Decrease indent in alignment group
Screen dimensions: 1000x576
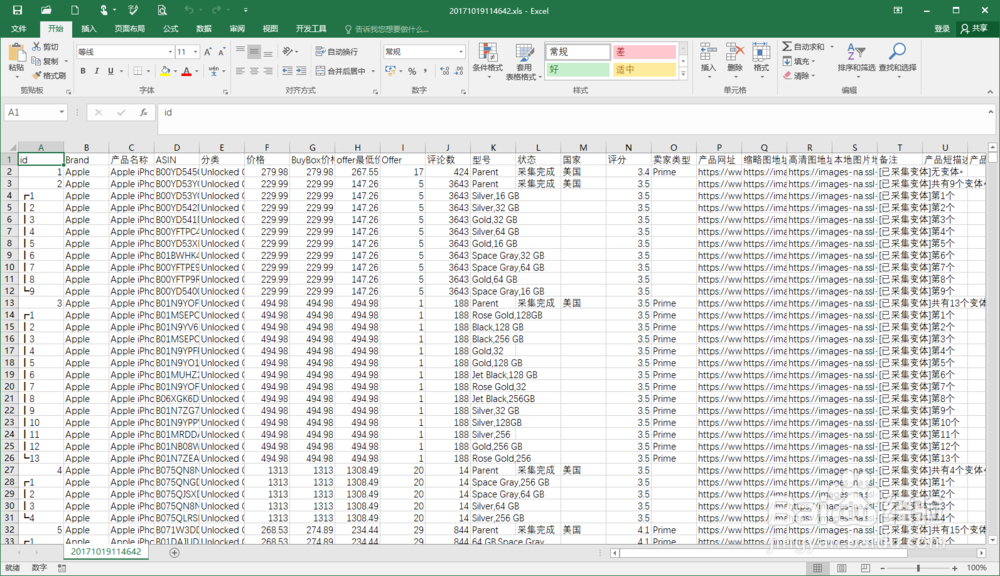pyautogui.click(x=288, y=71)
